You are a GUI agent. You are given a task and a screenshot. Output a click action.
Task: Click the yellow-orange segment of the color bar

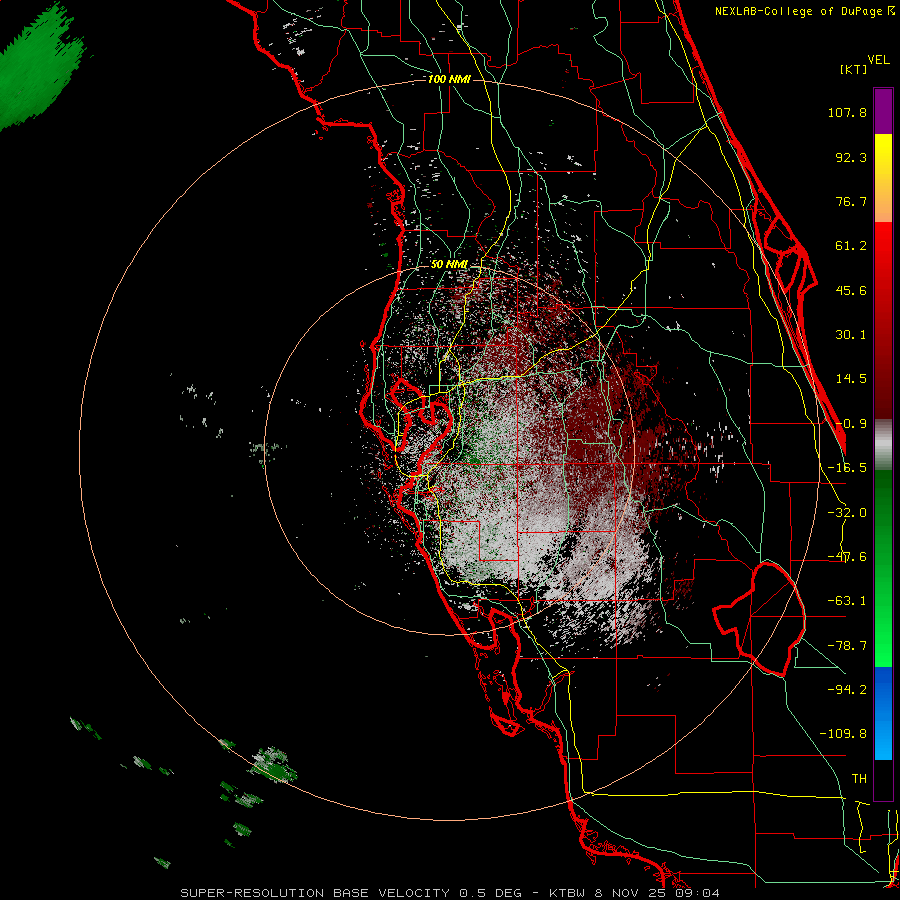click(883, 178)
